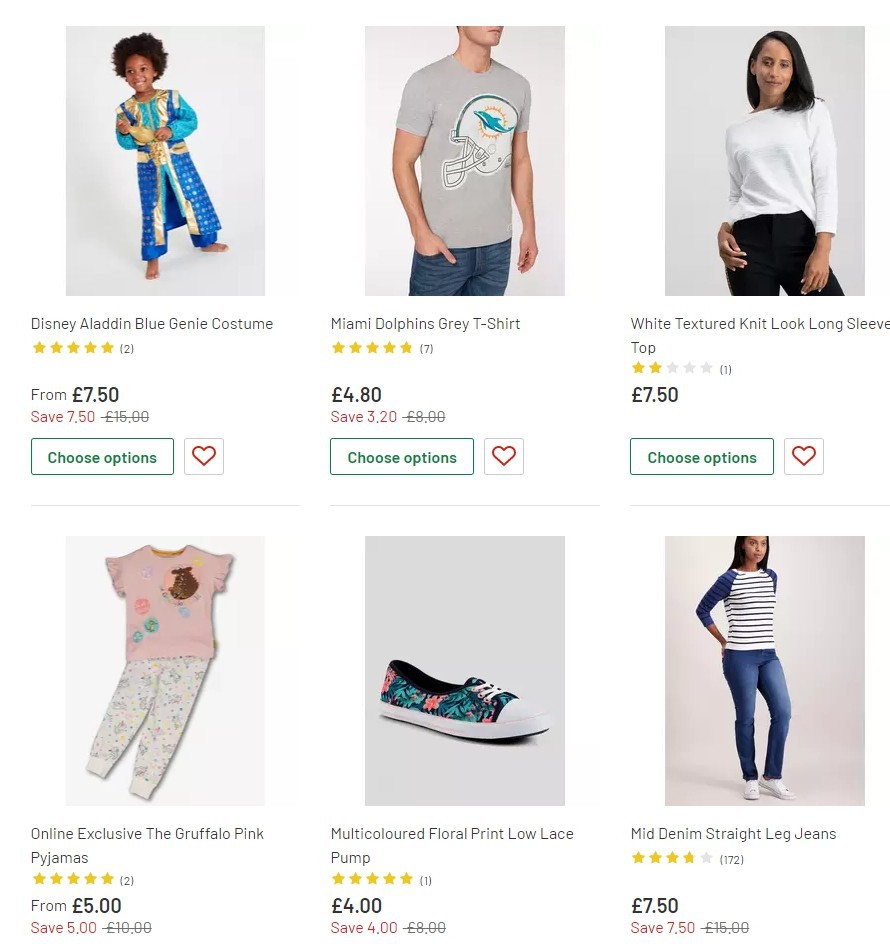Toggle wishlist heart for Miami Dolphins T-Shirt
The width and height of the screenshot is (890, 944).
tap(504, 456)
